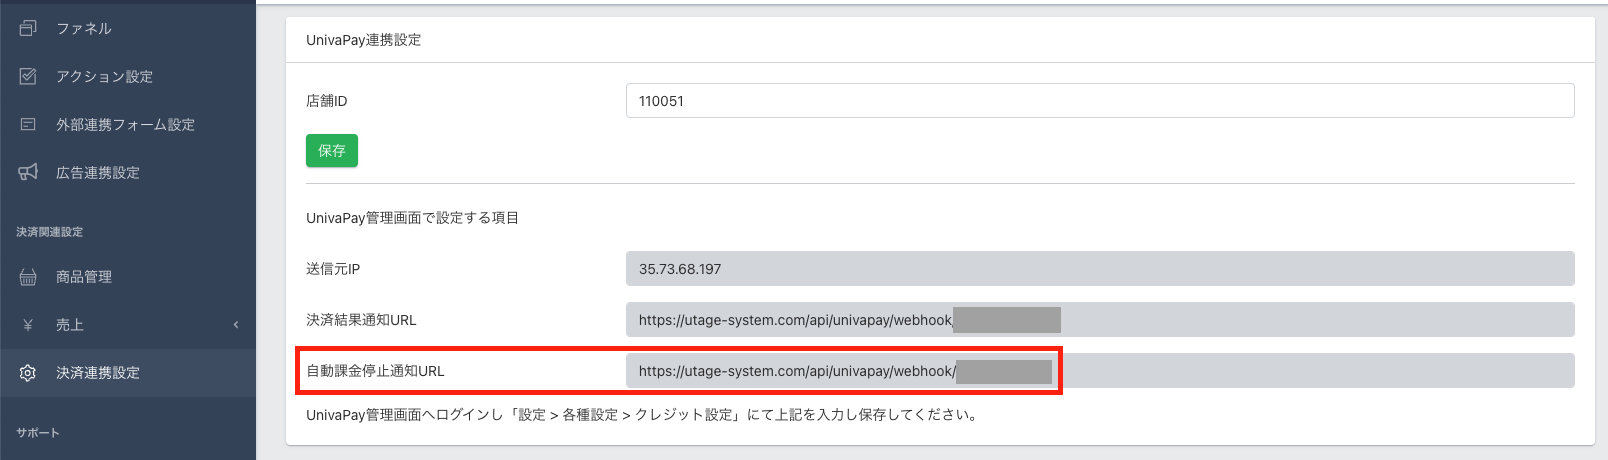Image resolution: width=1608 pixels, height=460 pixels.
Task: Click the gear icon for 決済連携設定
Action: point(28,373)
